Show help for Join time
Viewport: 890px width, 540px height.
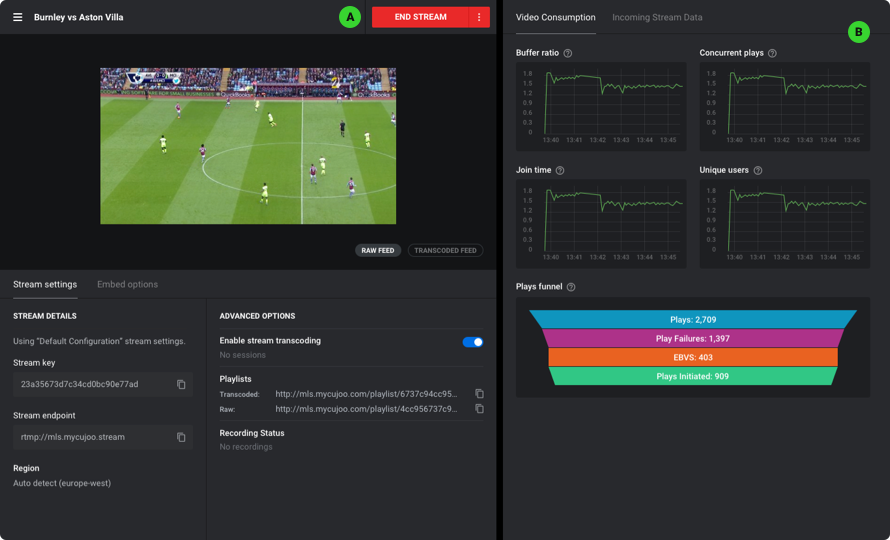click(x=560, y=170)
